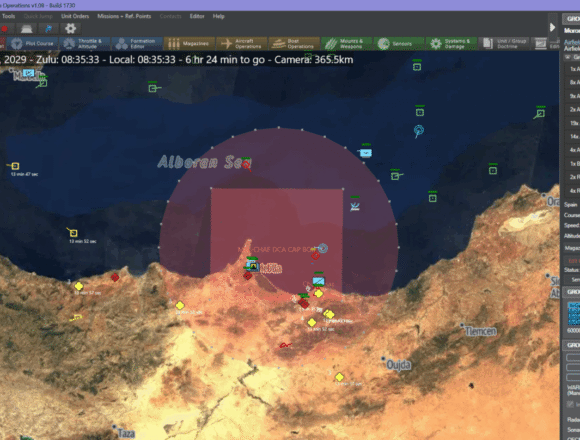Open the Magazines window
The width and height of the screenshot is (580, 440).
coord(189,44)
